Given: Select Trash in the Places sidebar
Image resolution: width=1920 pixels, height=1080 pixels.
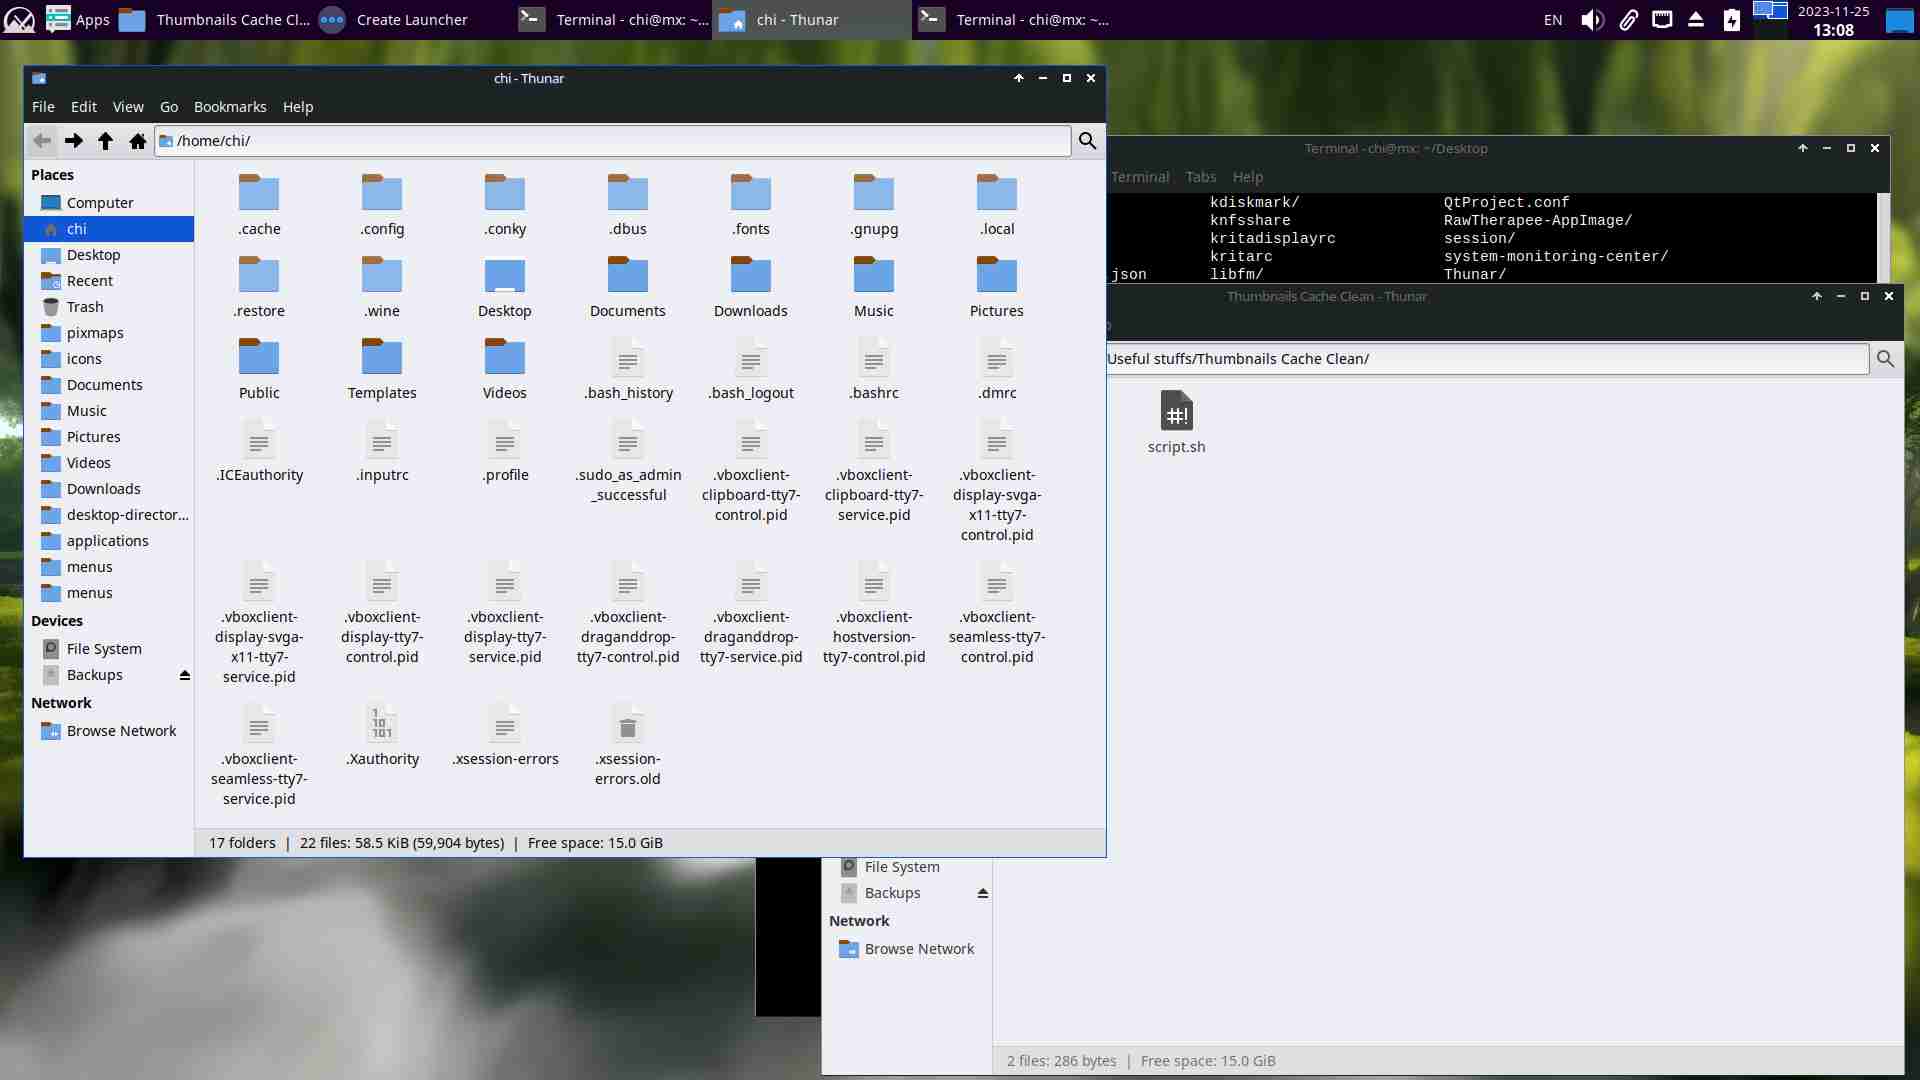Looking at the screenshot, I should pyautogui.click(x=85, y=307).
